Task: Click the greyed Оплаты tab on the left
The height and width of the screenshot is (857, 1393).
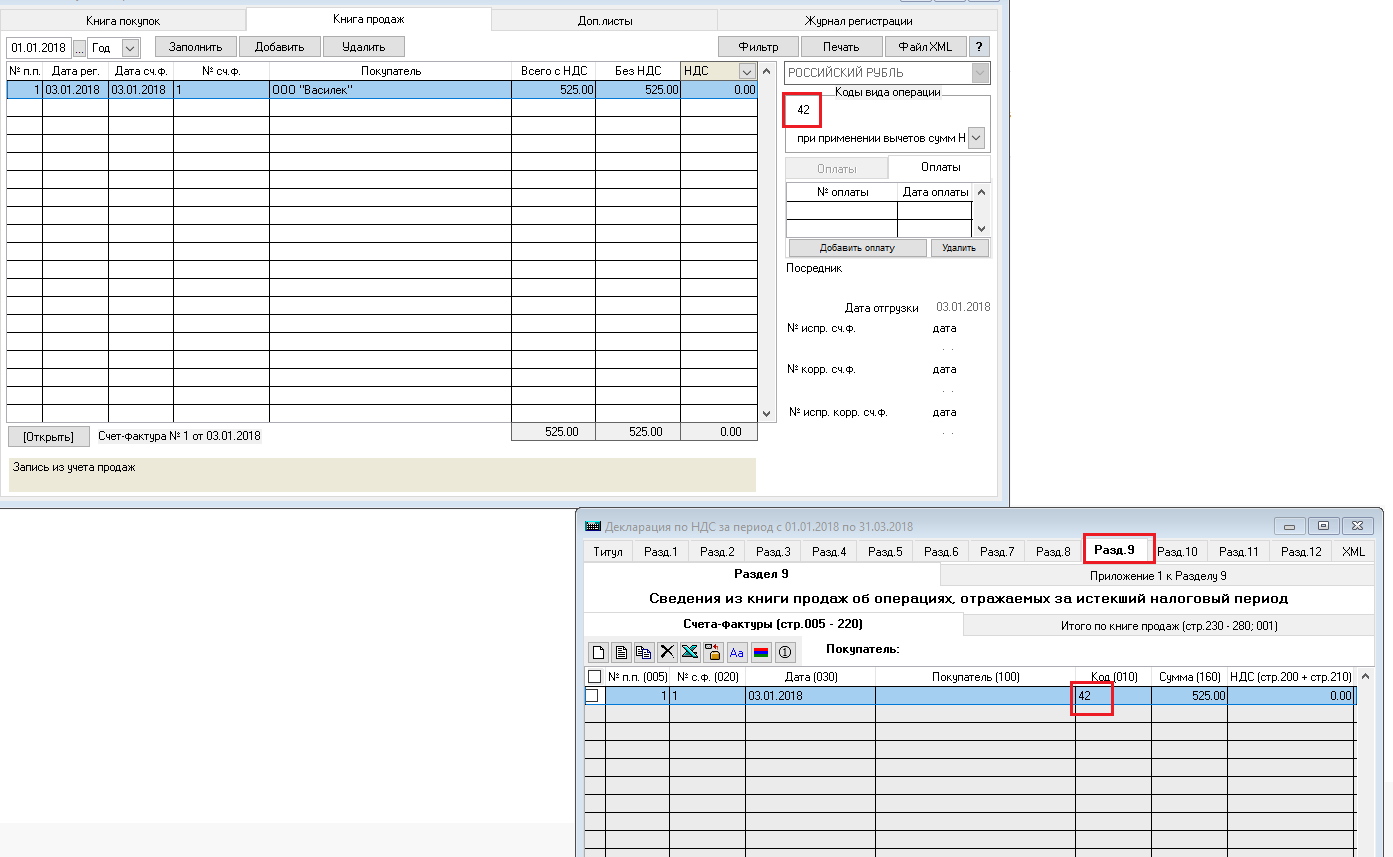Action: [836, 169]
